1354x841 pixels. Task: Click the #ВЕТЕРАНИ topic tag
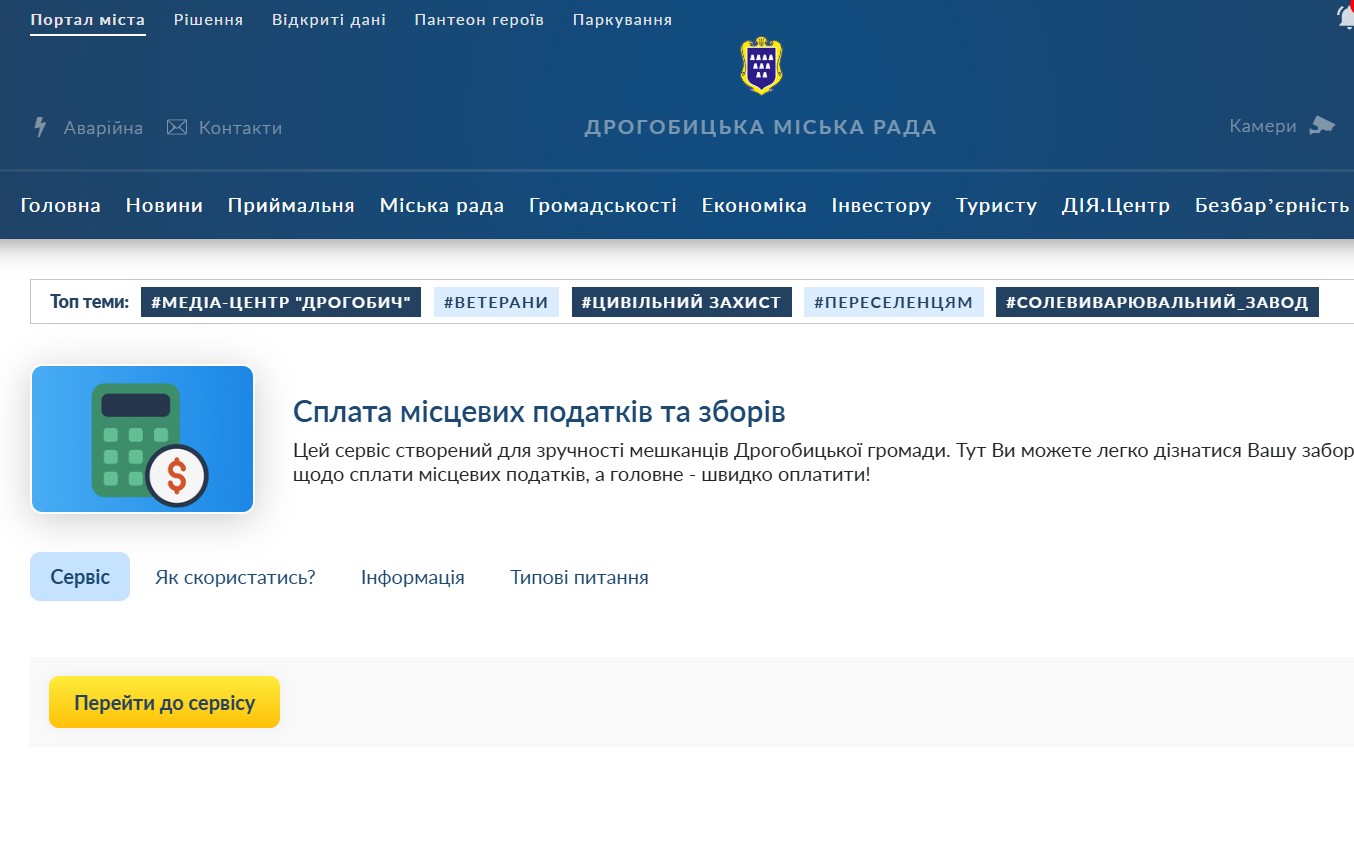(x=496, y=302)
